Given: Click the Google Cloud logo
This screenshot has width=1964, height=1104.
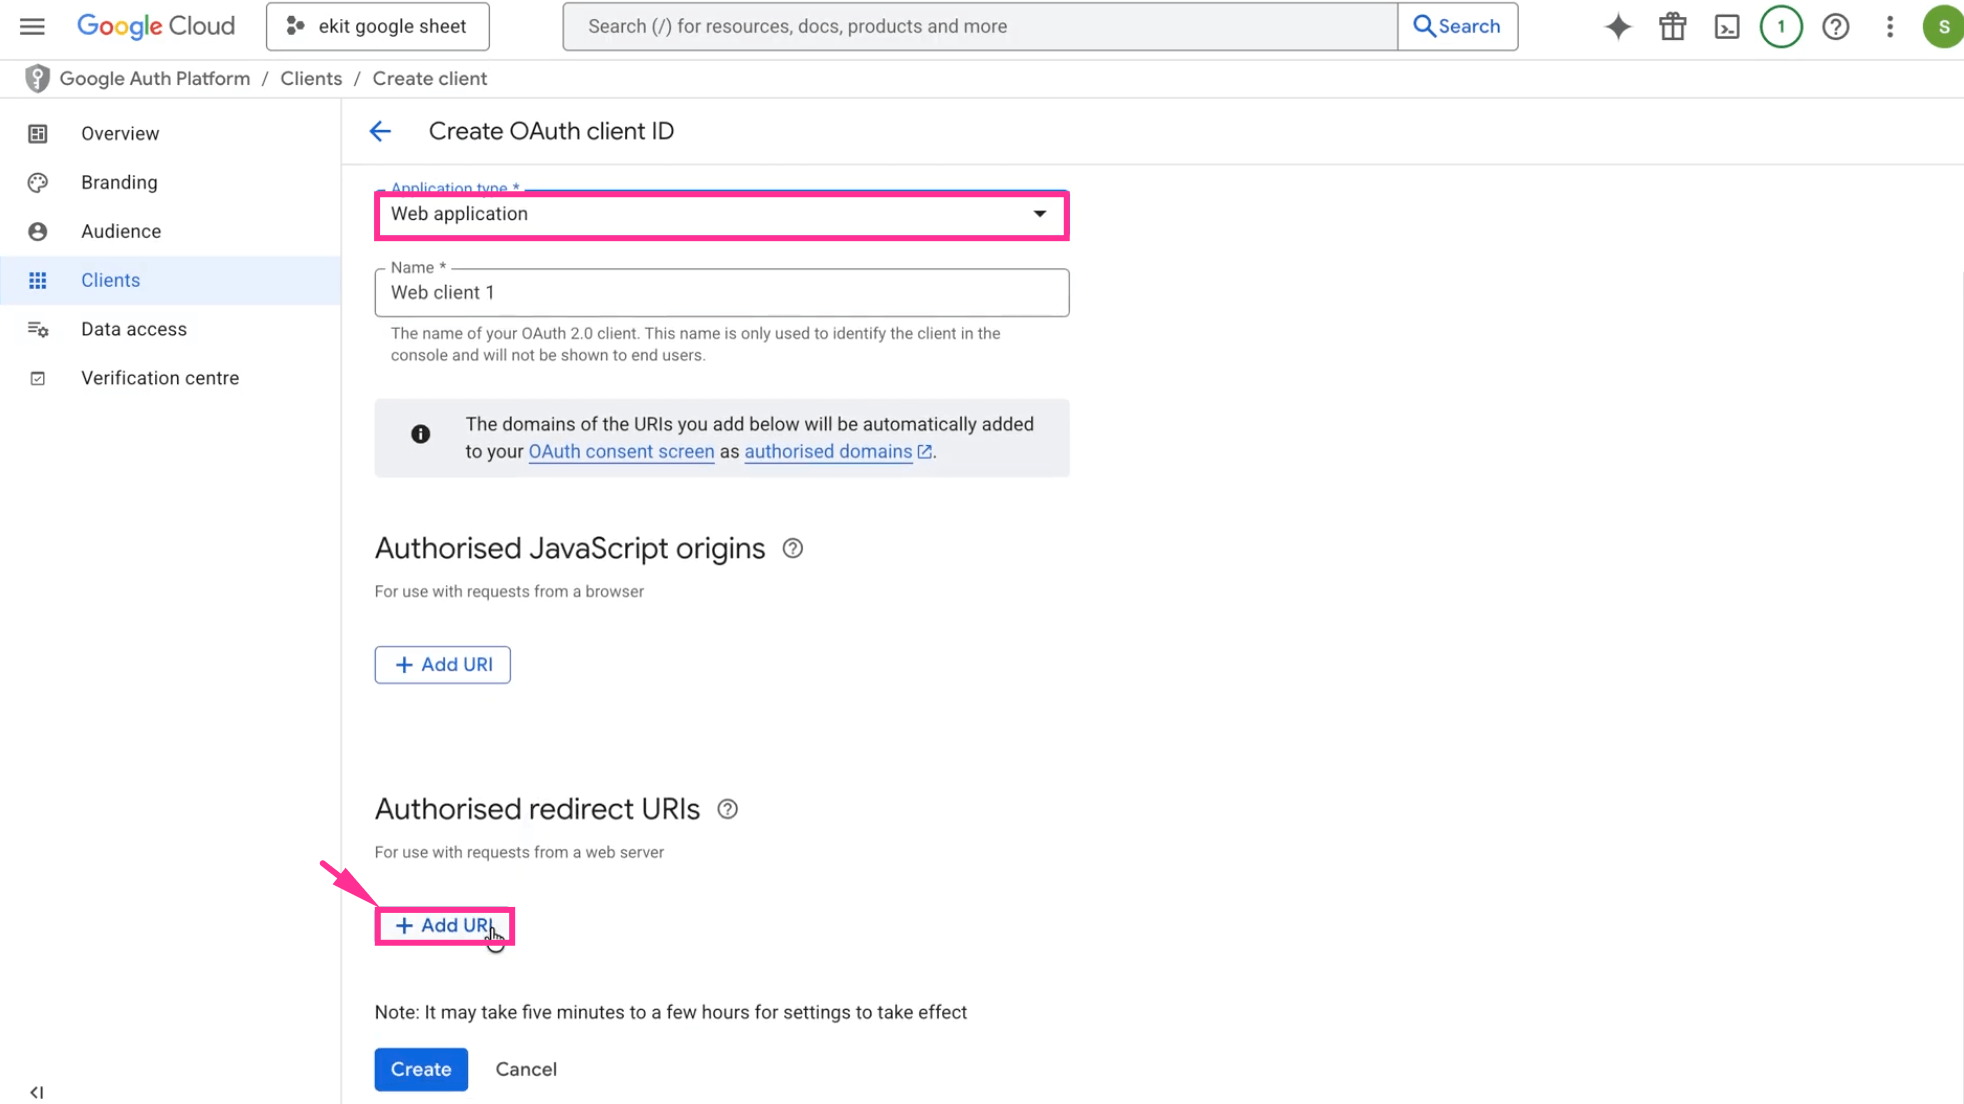Looking at the screenshot, I should click(156, 26).
